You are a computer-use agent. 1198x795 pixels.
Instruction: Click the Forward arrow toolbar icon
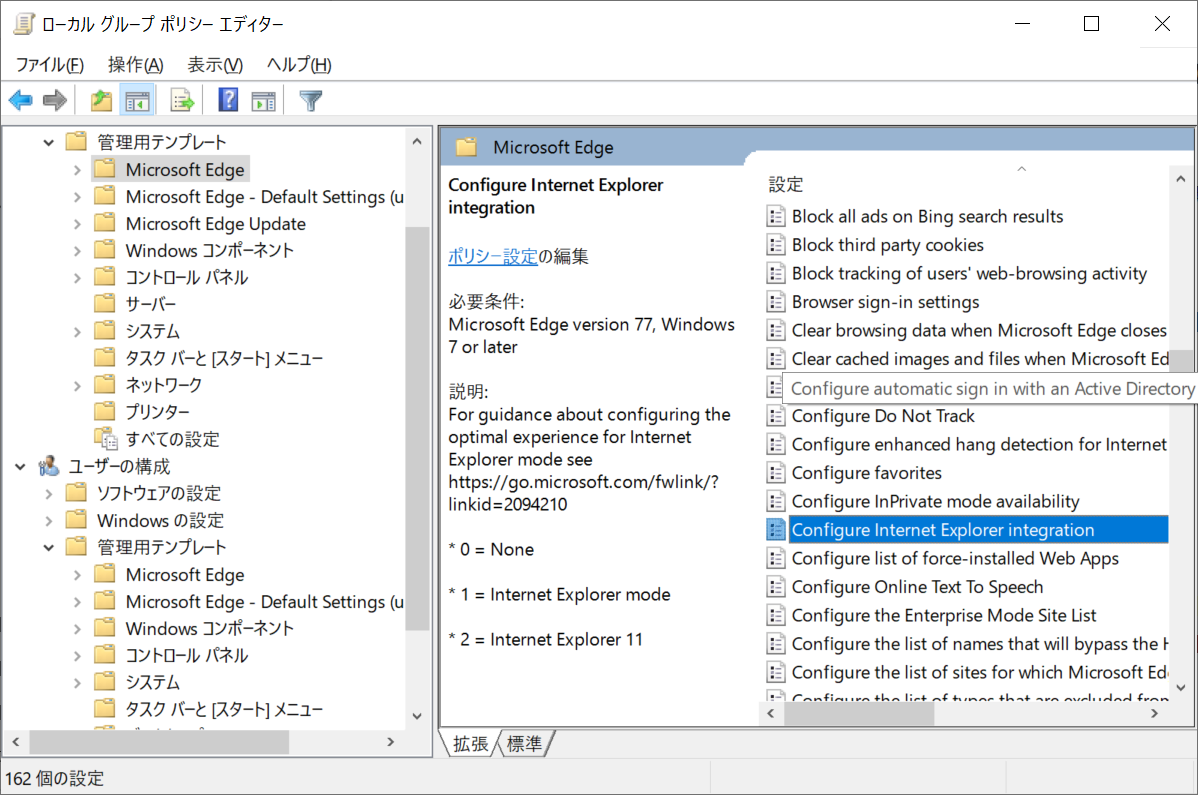pyautogui.click(x=55, y=100)
